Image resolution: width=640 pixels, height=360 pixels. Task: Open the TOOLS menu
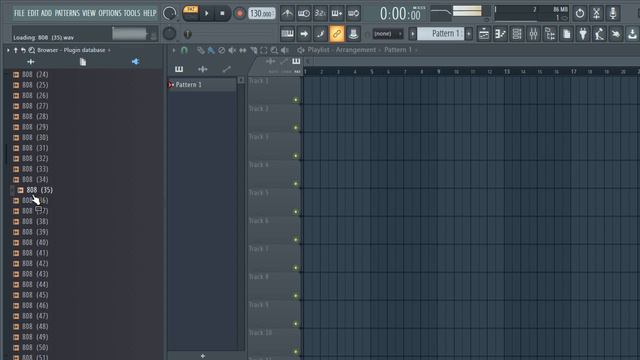tap(131, 13)
